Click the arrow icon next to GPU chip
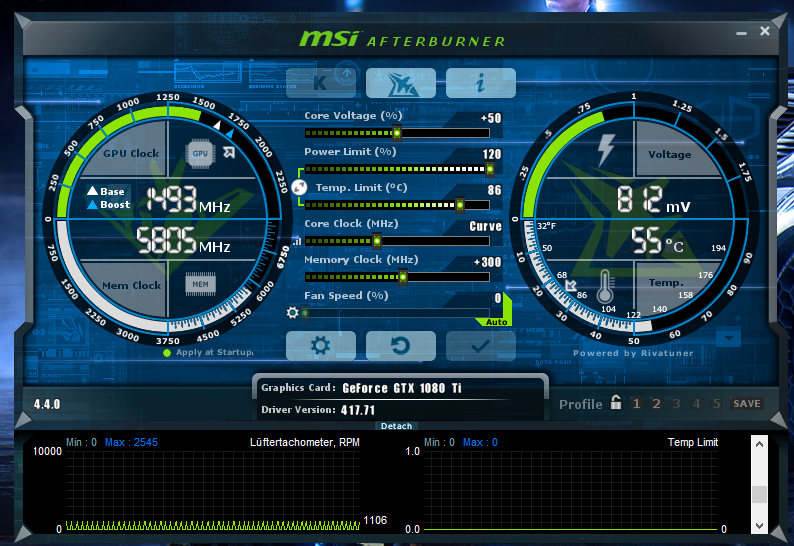This screenshot has width=794, height=546. (229, 152)
